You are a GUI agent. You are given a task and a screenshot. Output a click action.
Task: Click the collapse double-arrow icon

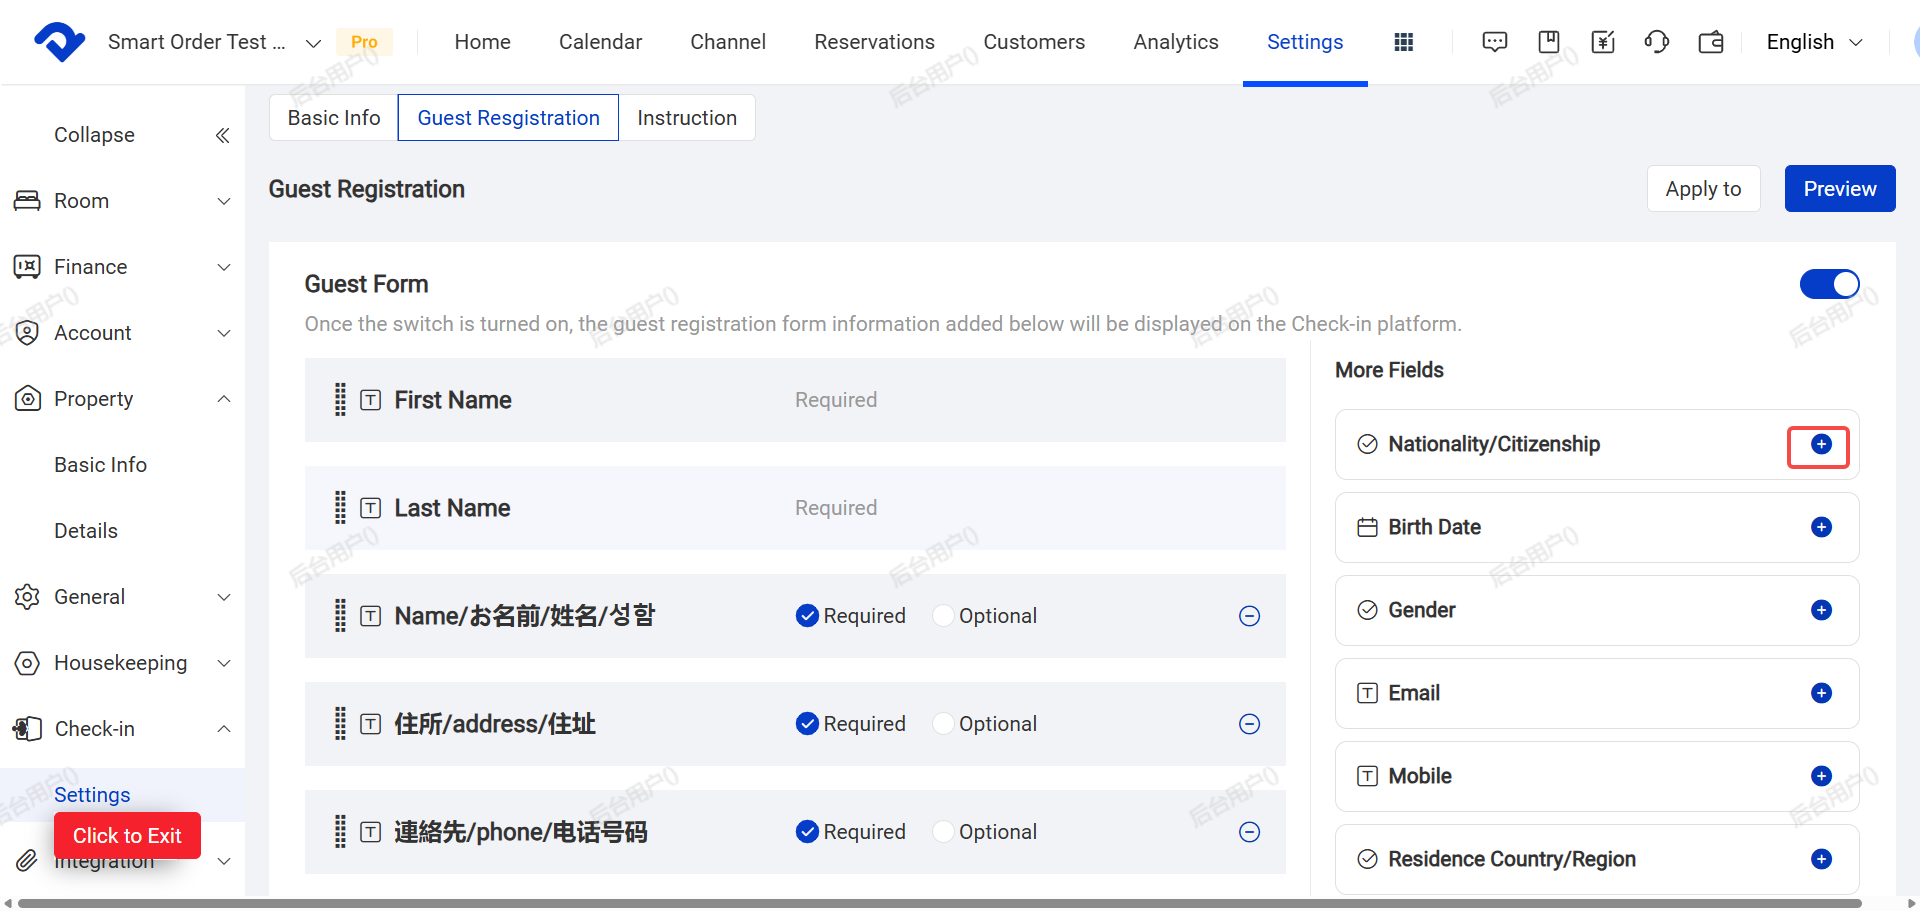pos(222,135)
